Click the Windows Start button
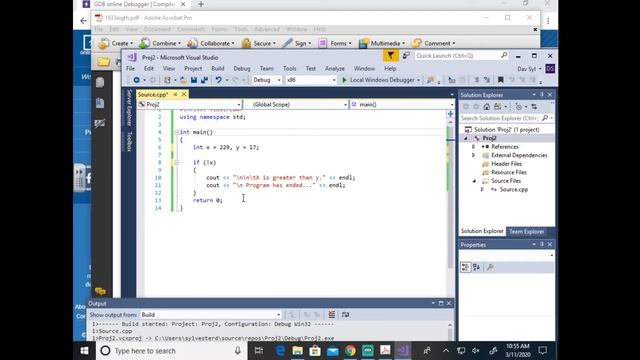 84,351
